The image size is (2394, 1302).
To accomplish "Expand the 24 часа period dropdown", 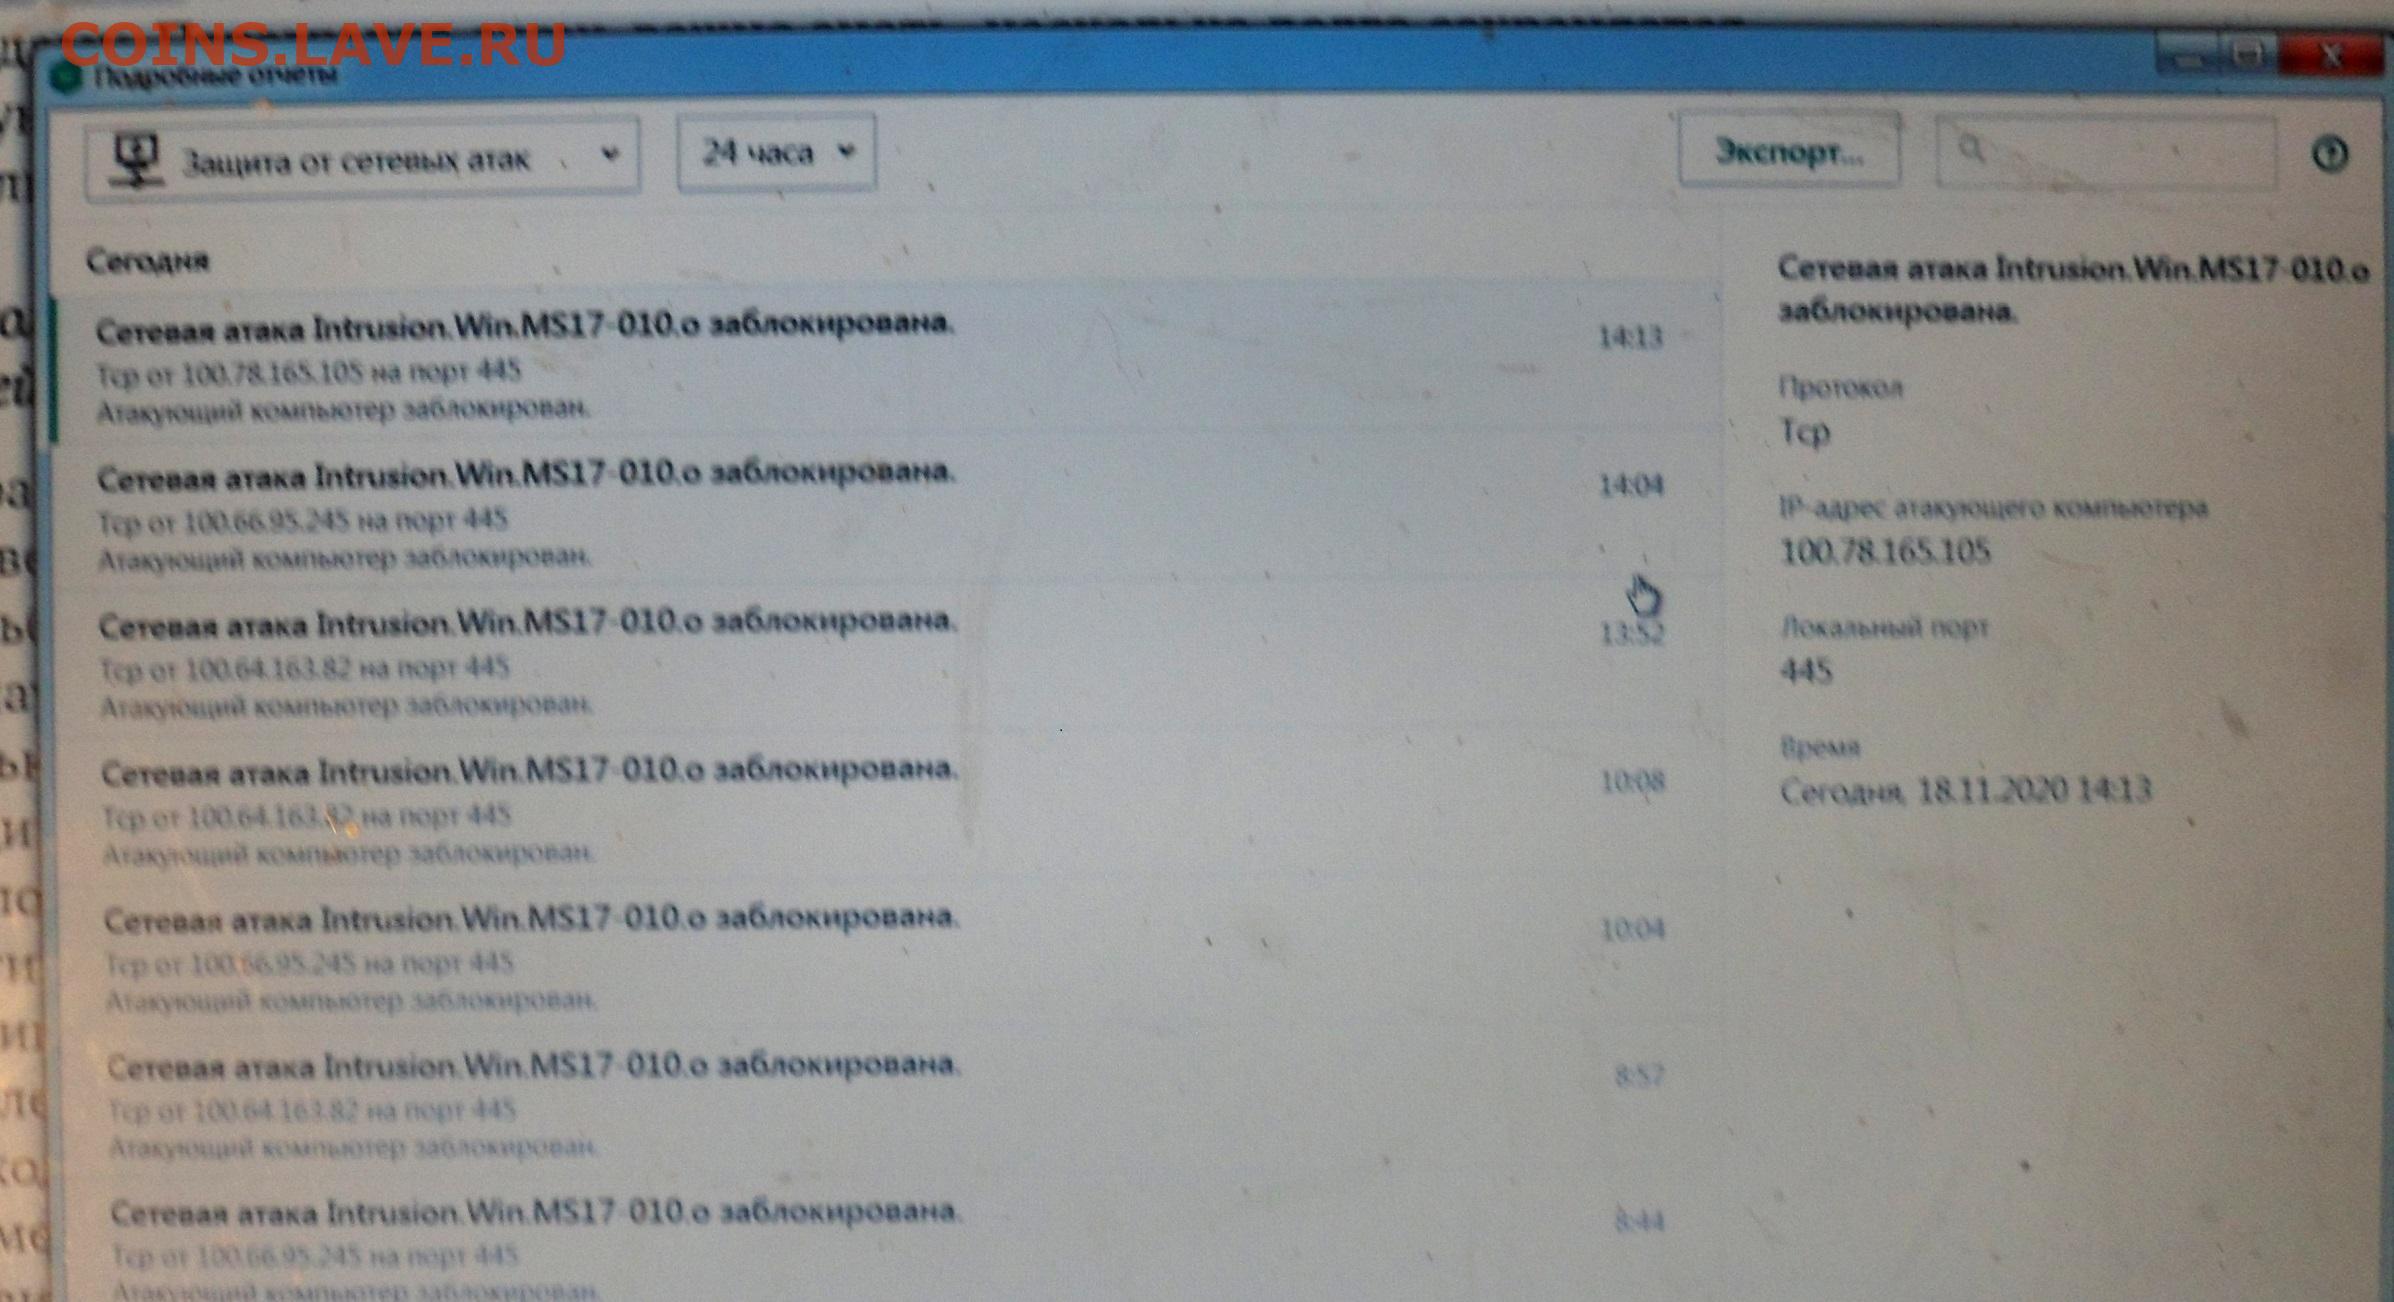I will [777, 152].
